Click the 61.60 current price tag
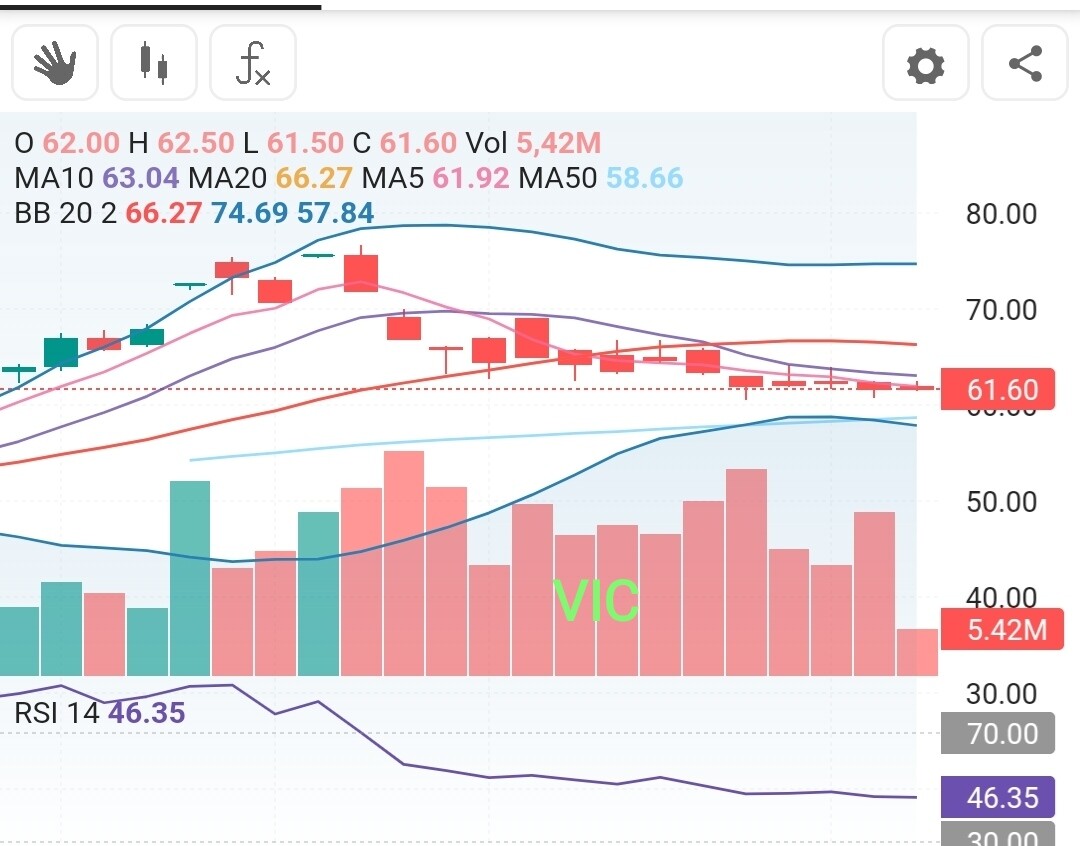 point(997,389)
